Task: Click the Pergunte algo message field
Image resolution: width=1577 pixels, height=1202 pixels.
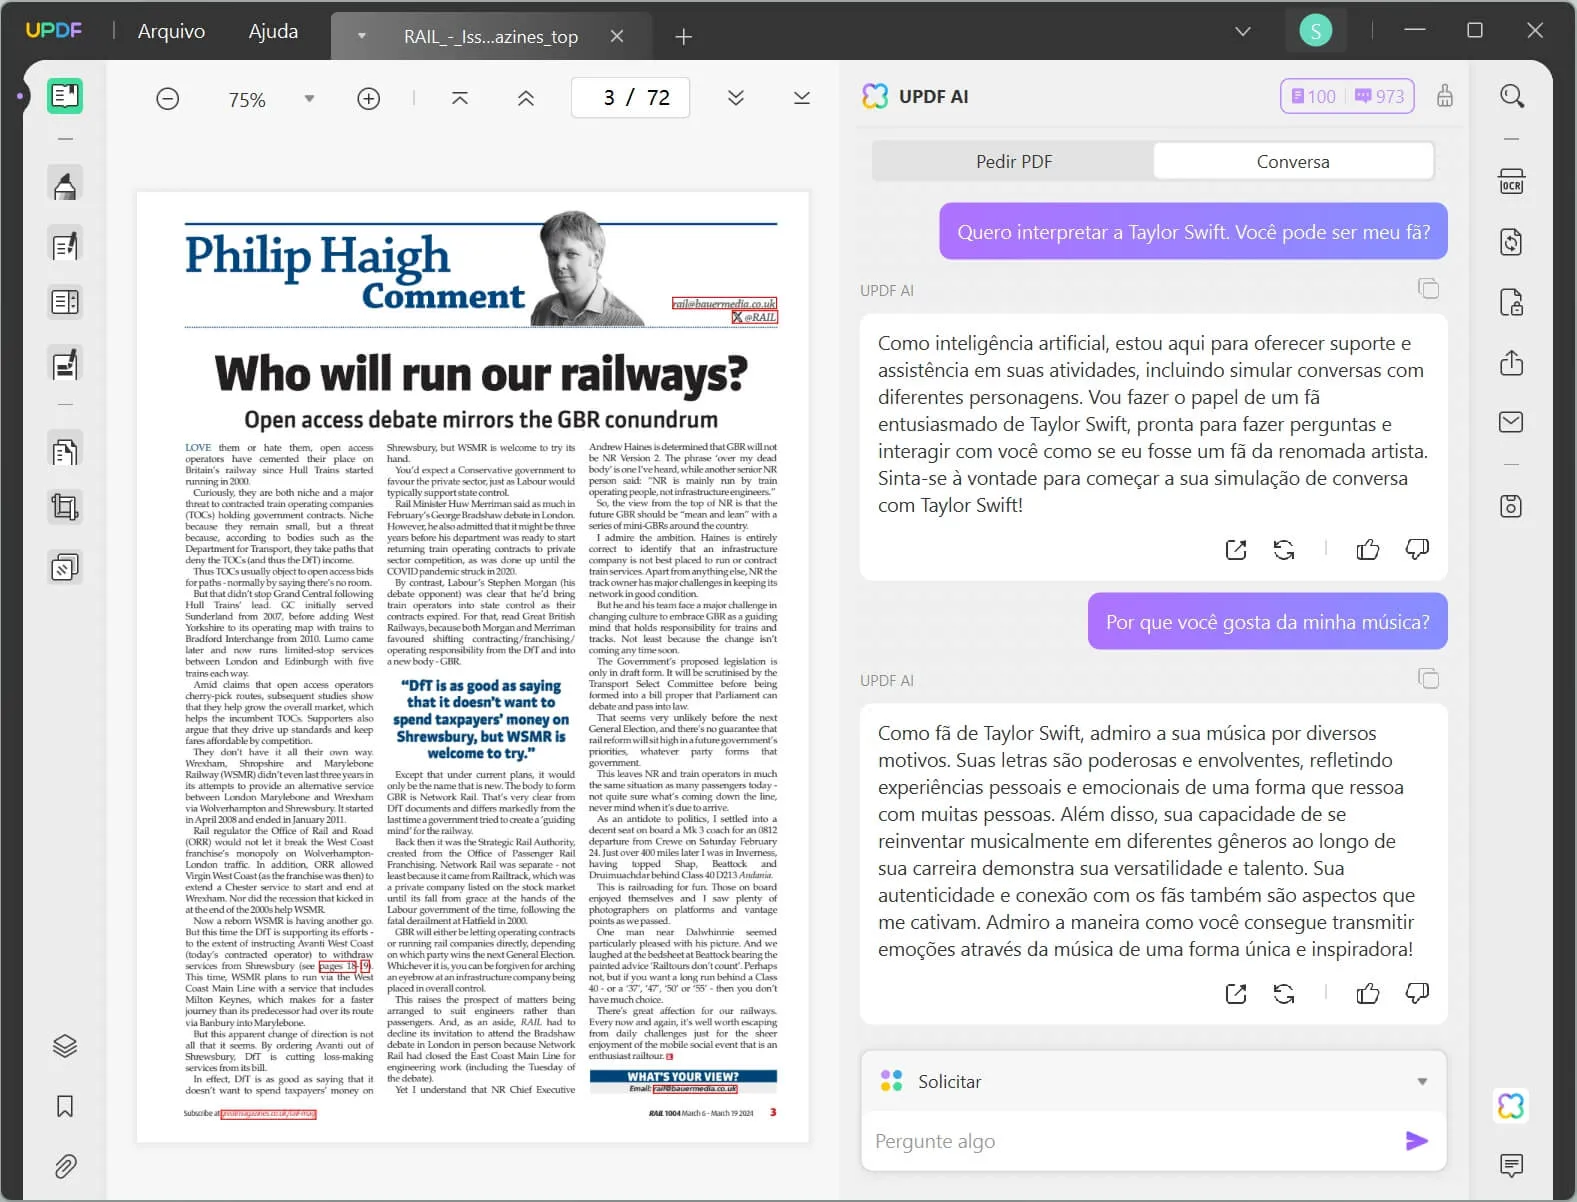Action: [x=1130, y=1141]
